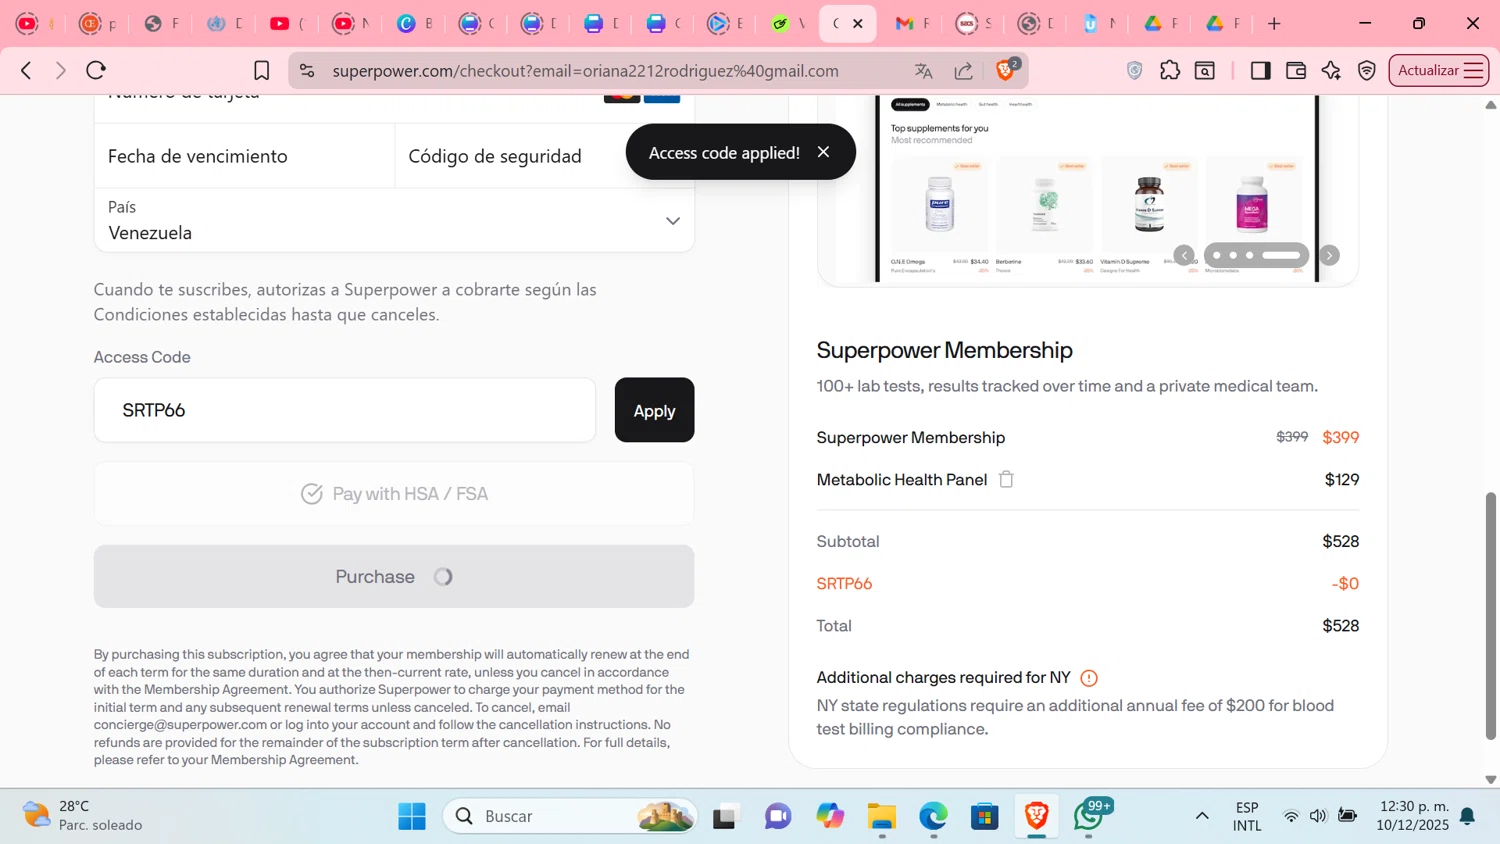1500x844 pixels.
Task: Open File Explorer from taskbar
Action: pos(881,816)
